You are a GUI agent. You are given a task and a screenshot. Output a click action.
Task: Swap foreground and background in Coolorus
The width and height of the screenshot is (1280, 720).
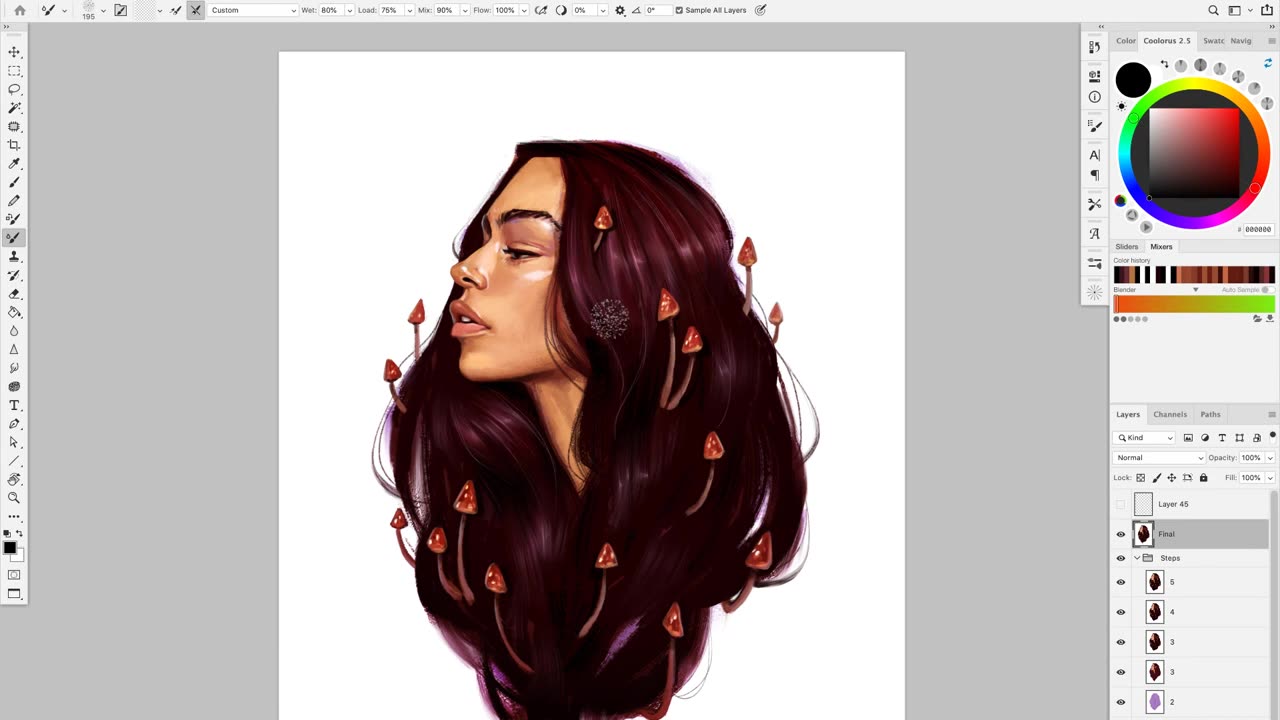tap(1164, 65)
